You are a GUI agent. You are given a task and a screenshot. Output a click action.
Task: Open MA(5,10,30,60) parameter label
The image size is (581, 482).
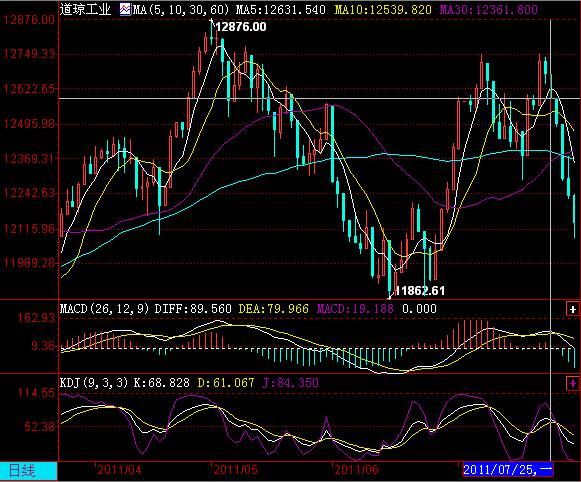(x=181, y=9)
